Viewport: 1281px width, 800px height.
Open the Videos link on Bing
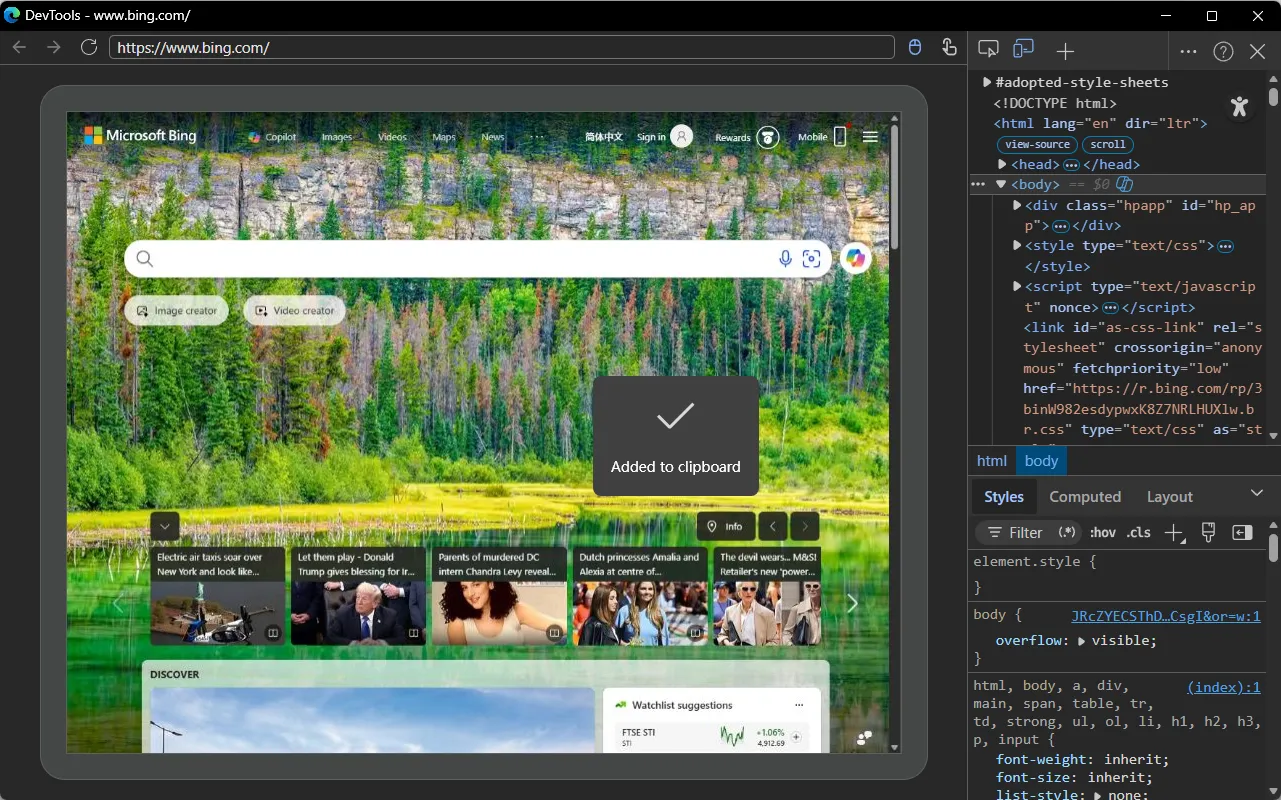[392, 137]
